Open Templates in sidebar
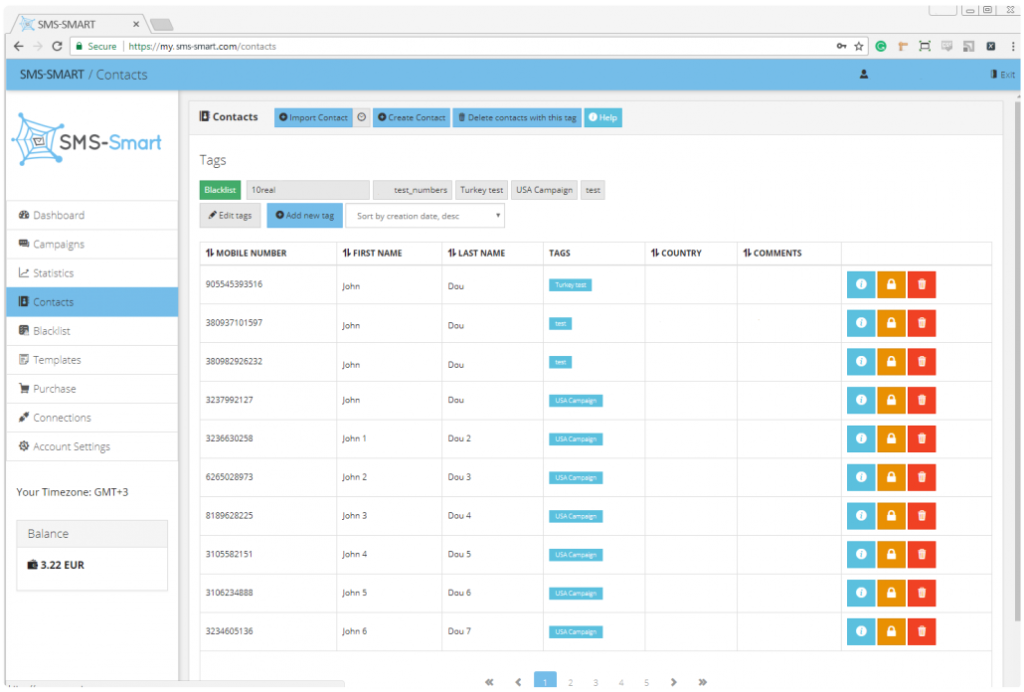This screenshot has height=692, width=1024. click(x=92, y=360)
